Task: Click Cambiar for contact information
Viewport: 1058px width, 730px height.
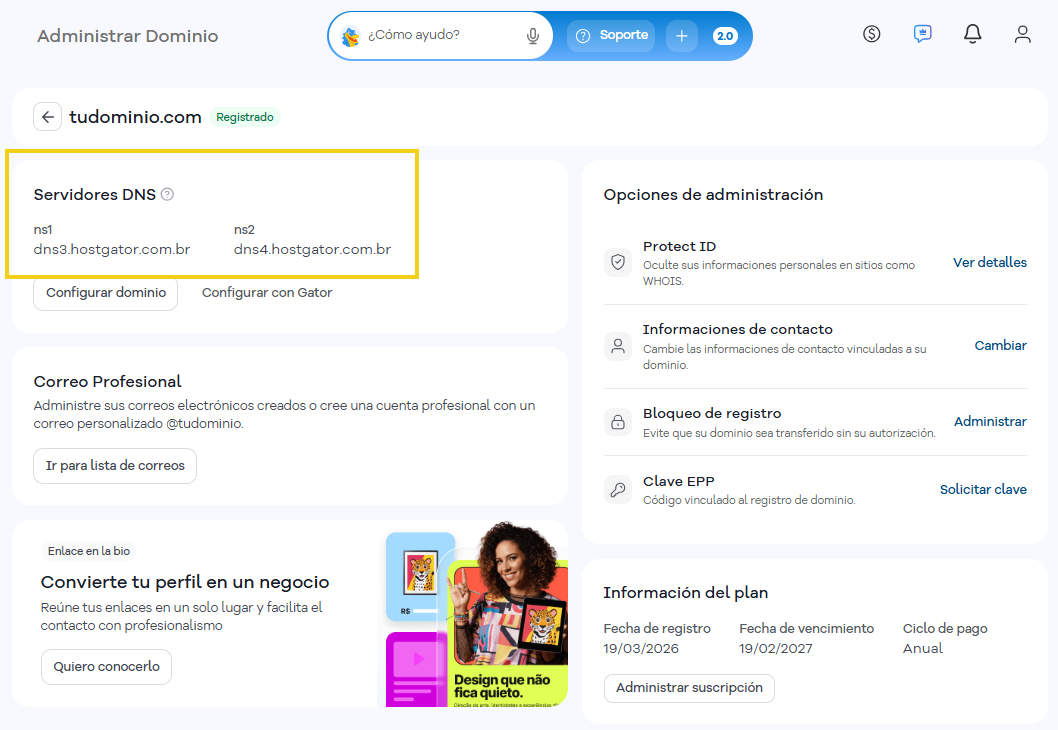Action: 1001,345
